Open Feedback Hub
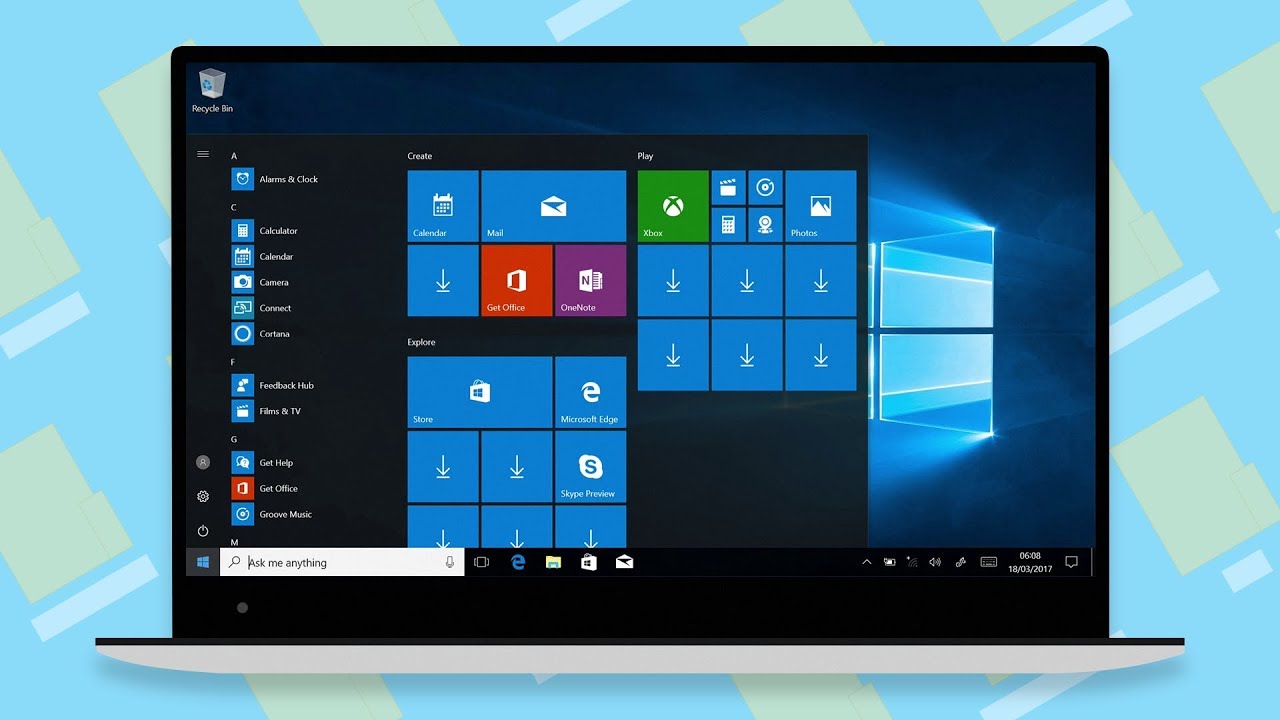This screenshot has height=720, width=1280. 273,385
